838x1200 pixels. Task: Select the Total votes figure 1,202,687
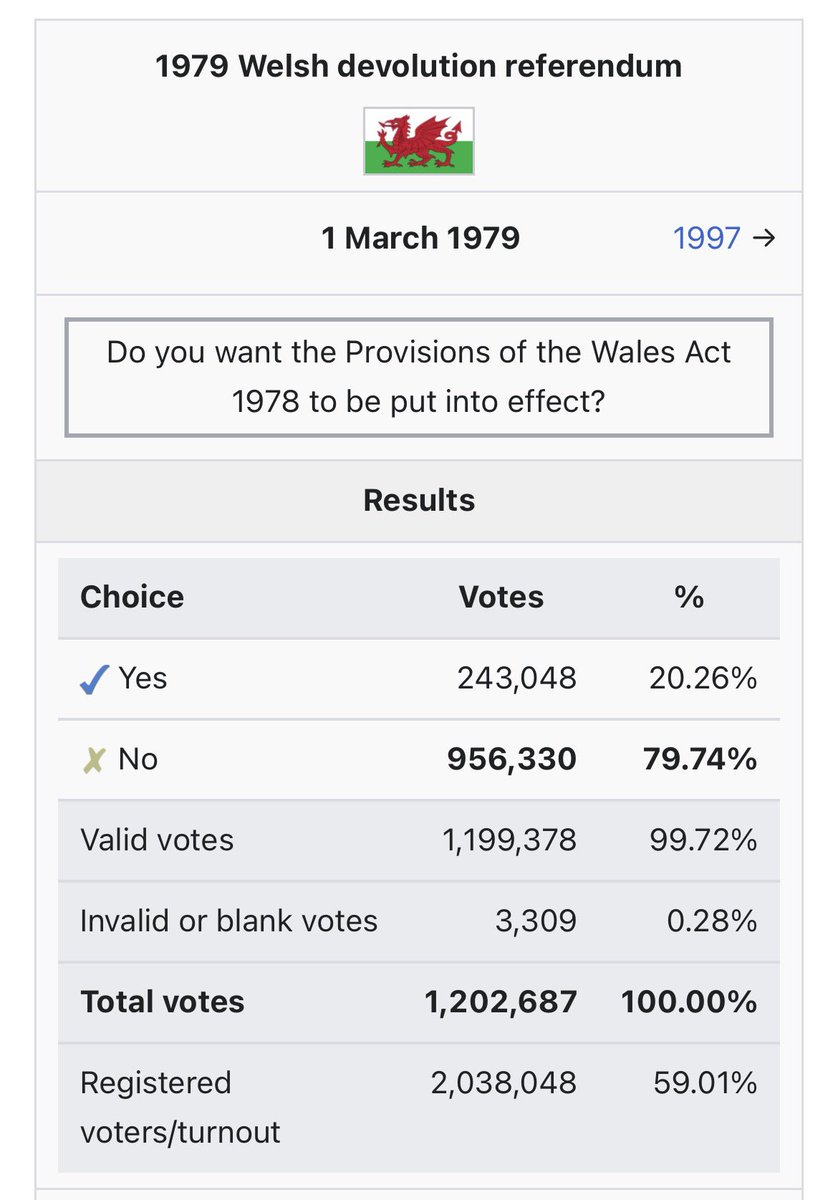tap(501, 1002)
